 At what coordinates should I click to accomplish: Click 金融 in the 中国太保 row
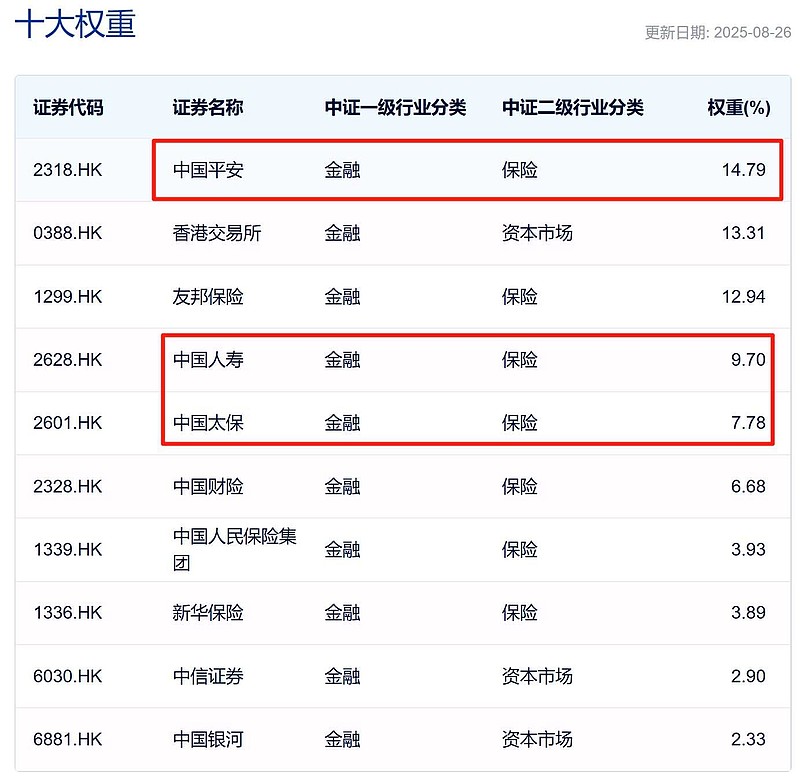click(x=342, y=423)
